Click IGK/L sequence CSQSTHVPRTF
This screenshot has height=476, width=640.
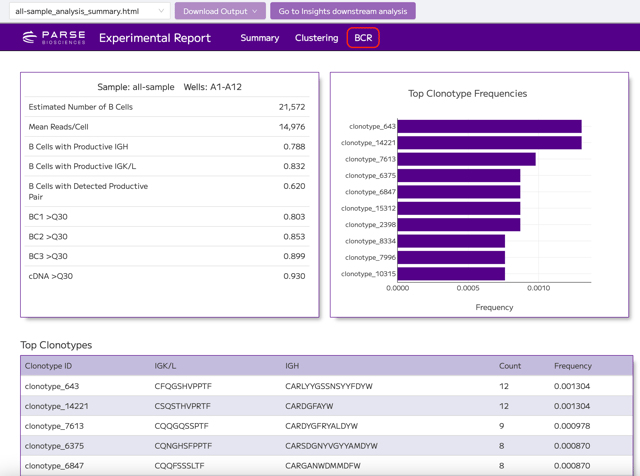182,406
